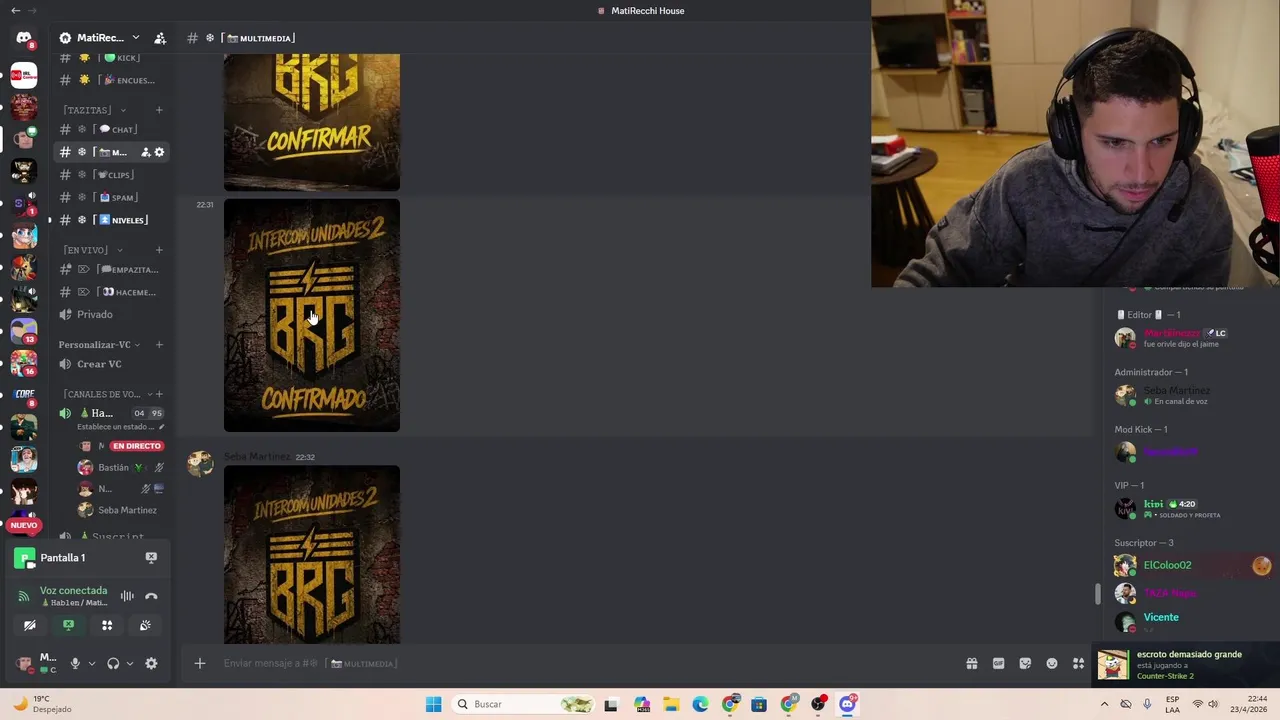Image resolution: width=1280 pixels, height=720 pixels.
Task: Show hidden system tray icons
Action: coord(1104,704)
